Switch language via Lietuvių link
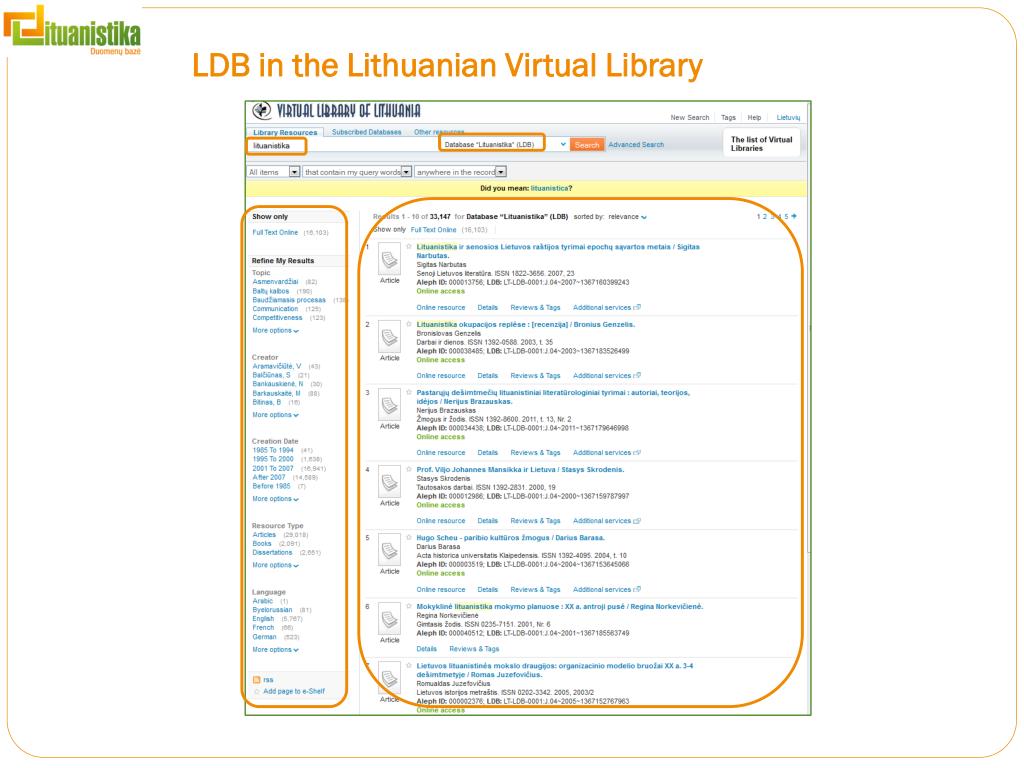Viewport: 1024px width, 768px height. (788, 118)
